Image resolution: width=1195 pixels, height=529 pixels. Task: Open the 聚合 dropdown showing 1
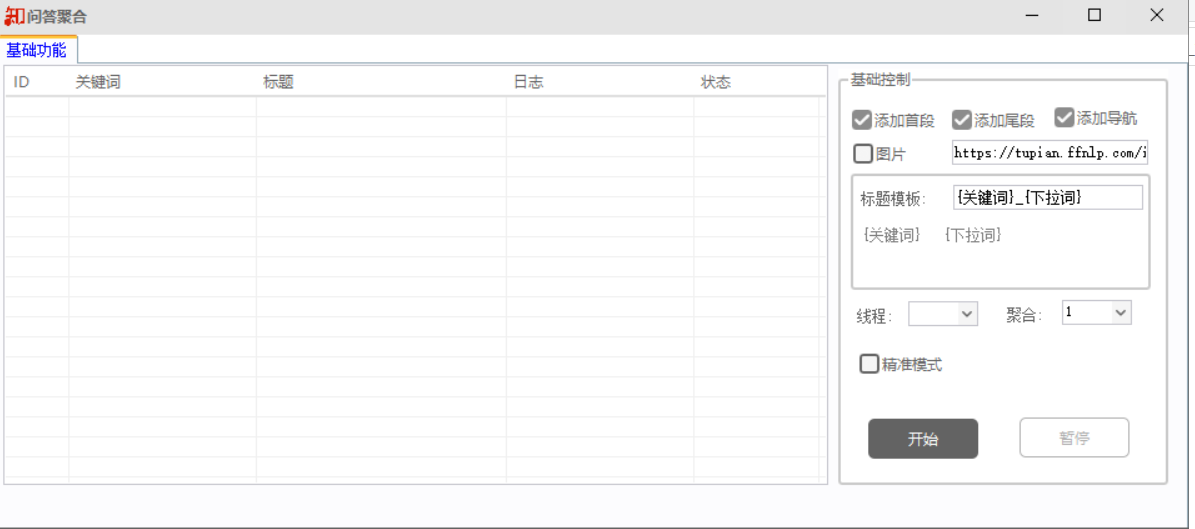coord(1097,313)
